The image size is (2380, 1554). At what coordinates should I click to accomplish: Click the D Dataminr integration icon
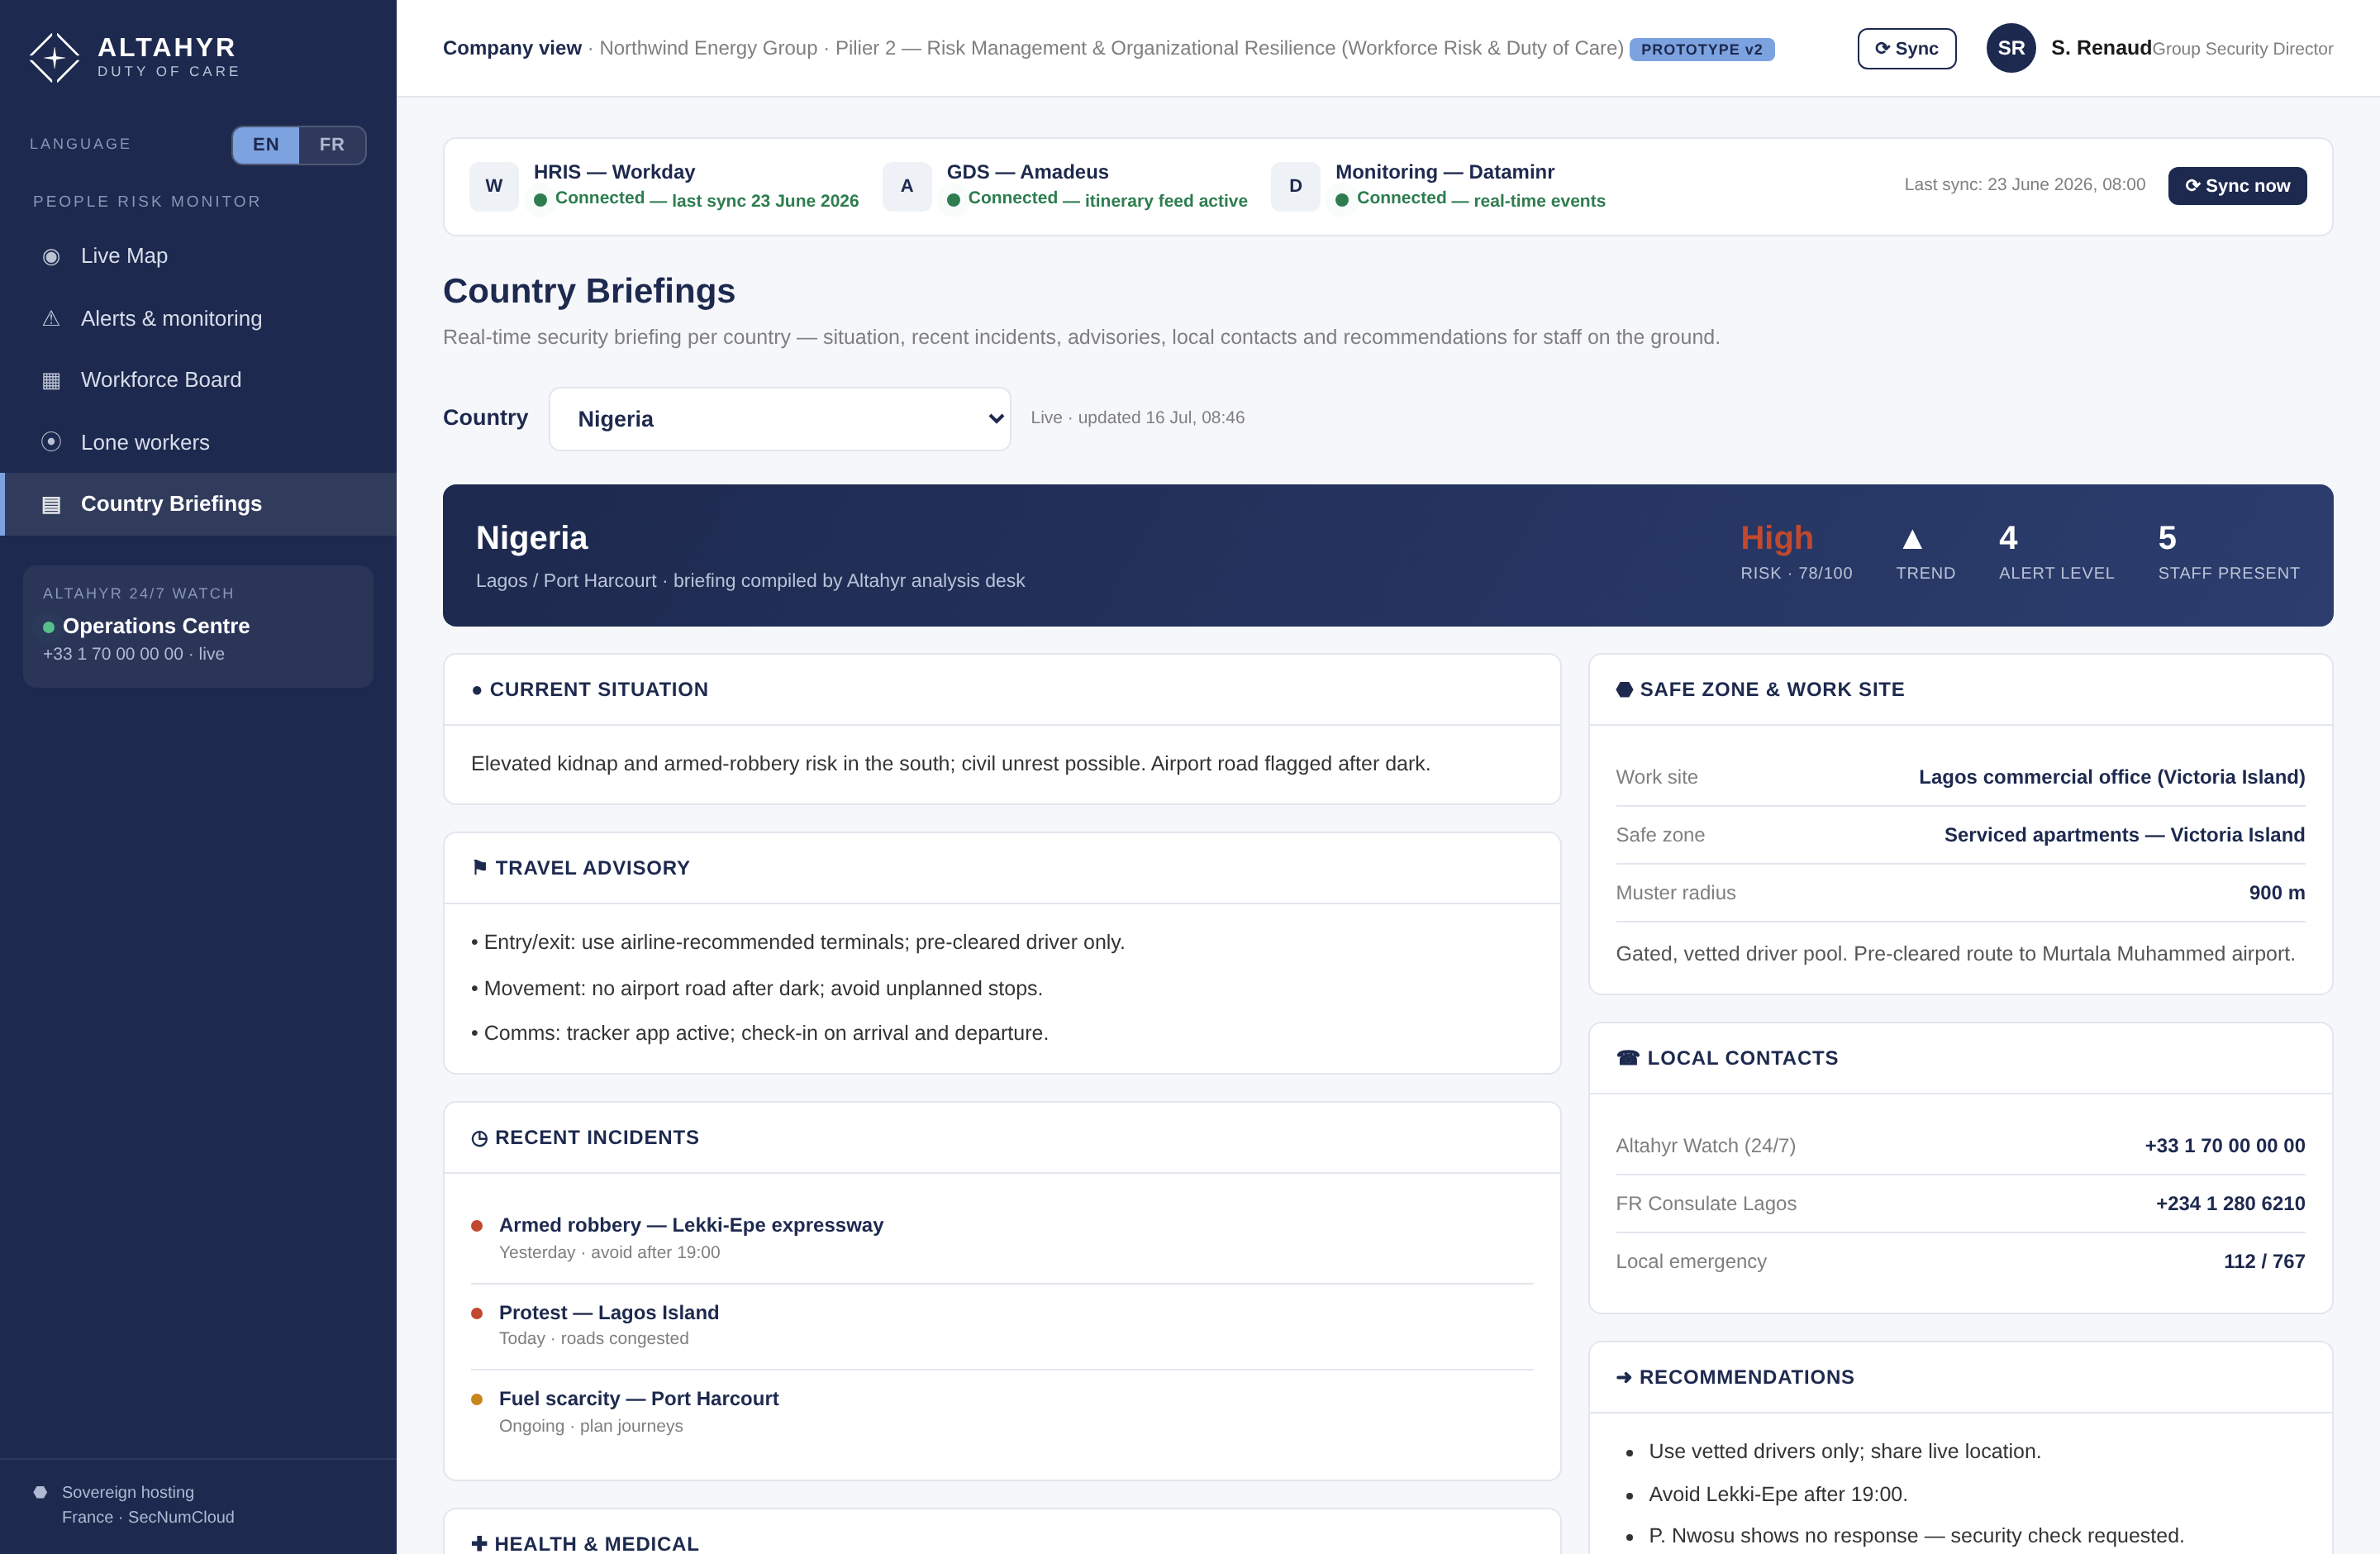1295,186
